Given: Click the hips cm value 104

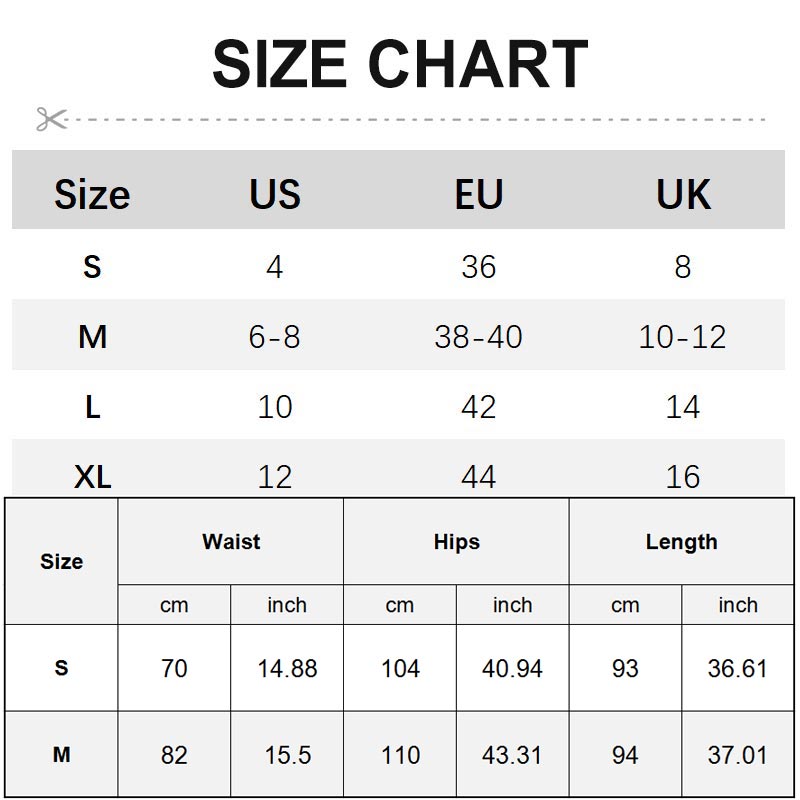Looking at the screenshot, I should click(x=400, y=668).
